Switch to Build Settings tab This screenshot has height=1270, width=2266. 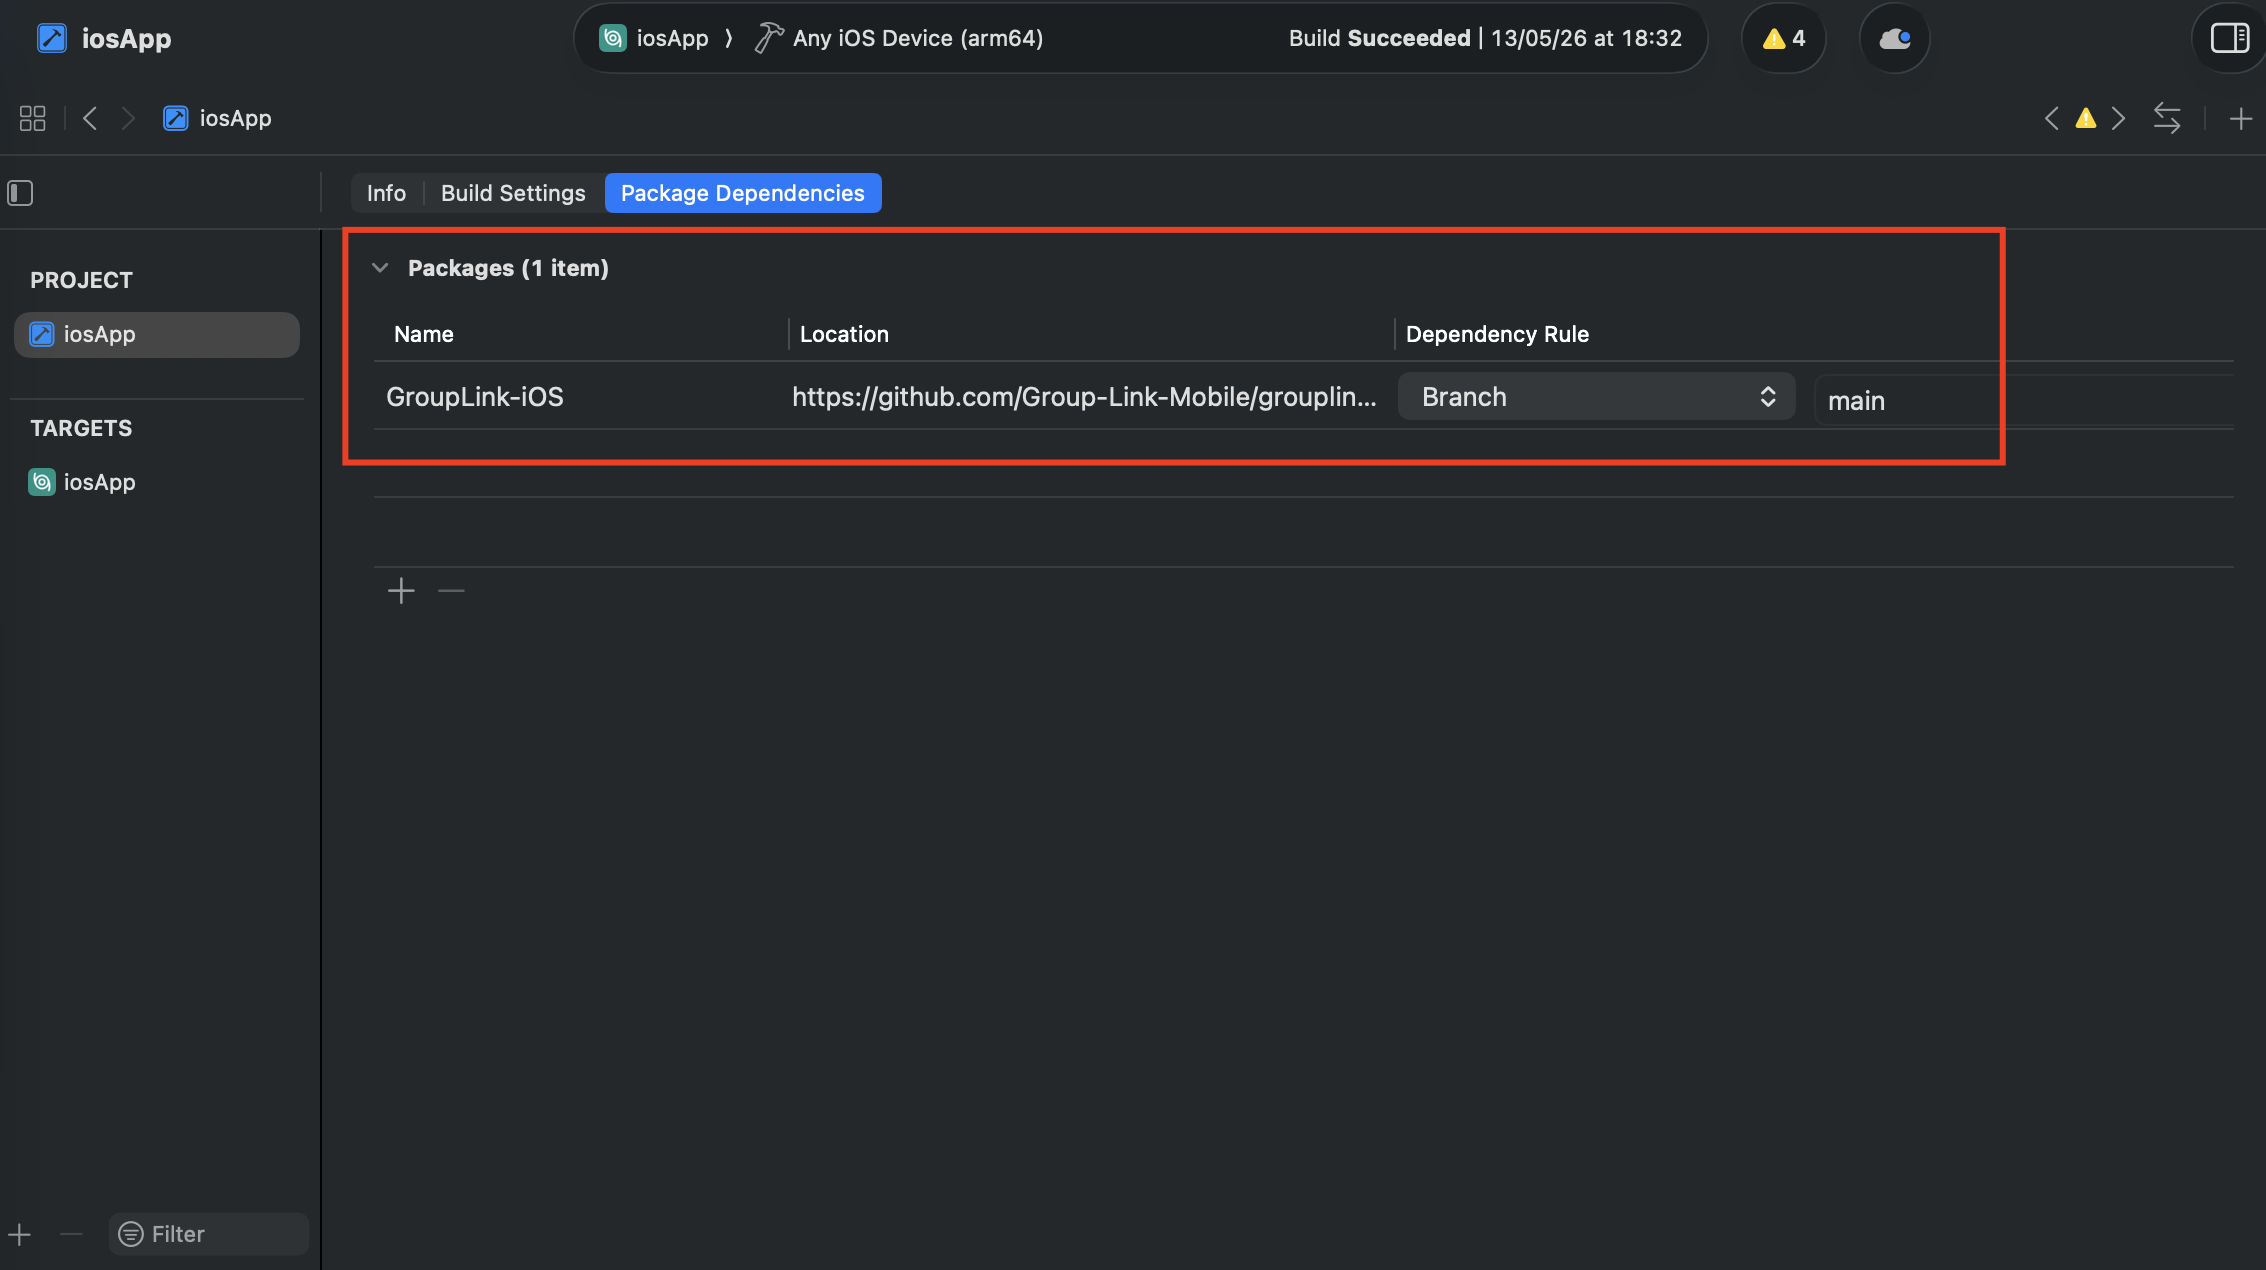click(x=513, y=193)
